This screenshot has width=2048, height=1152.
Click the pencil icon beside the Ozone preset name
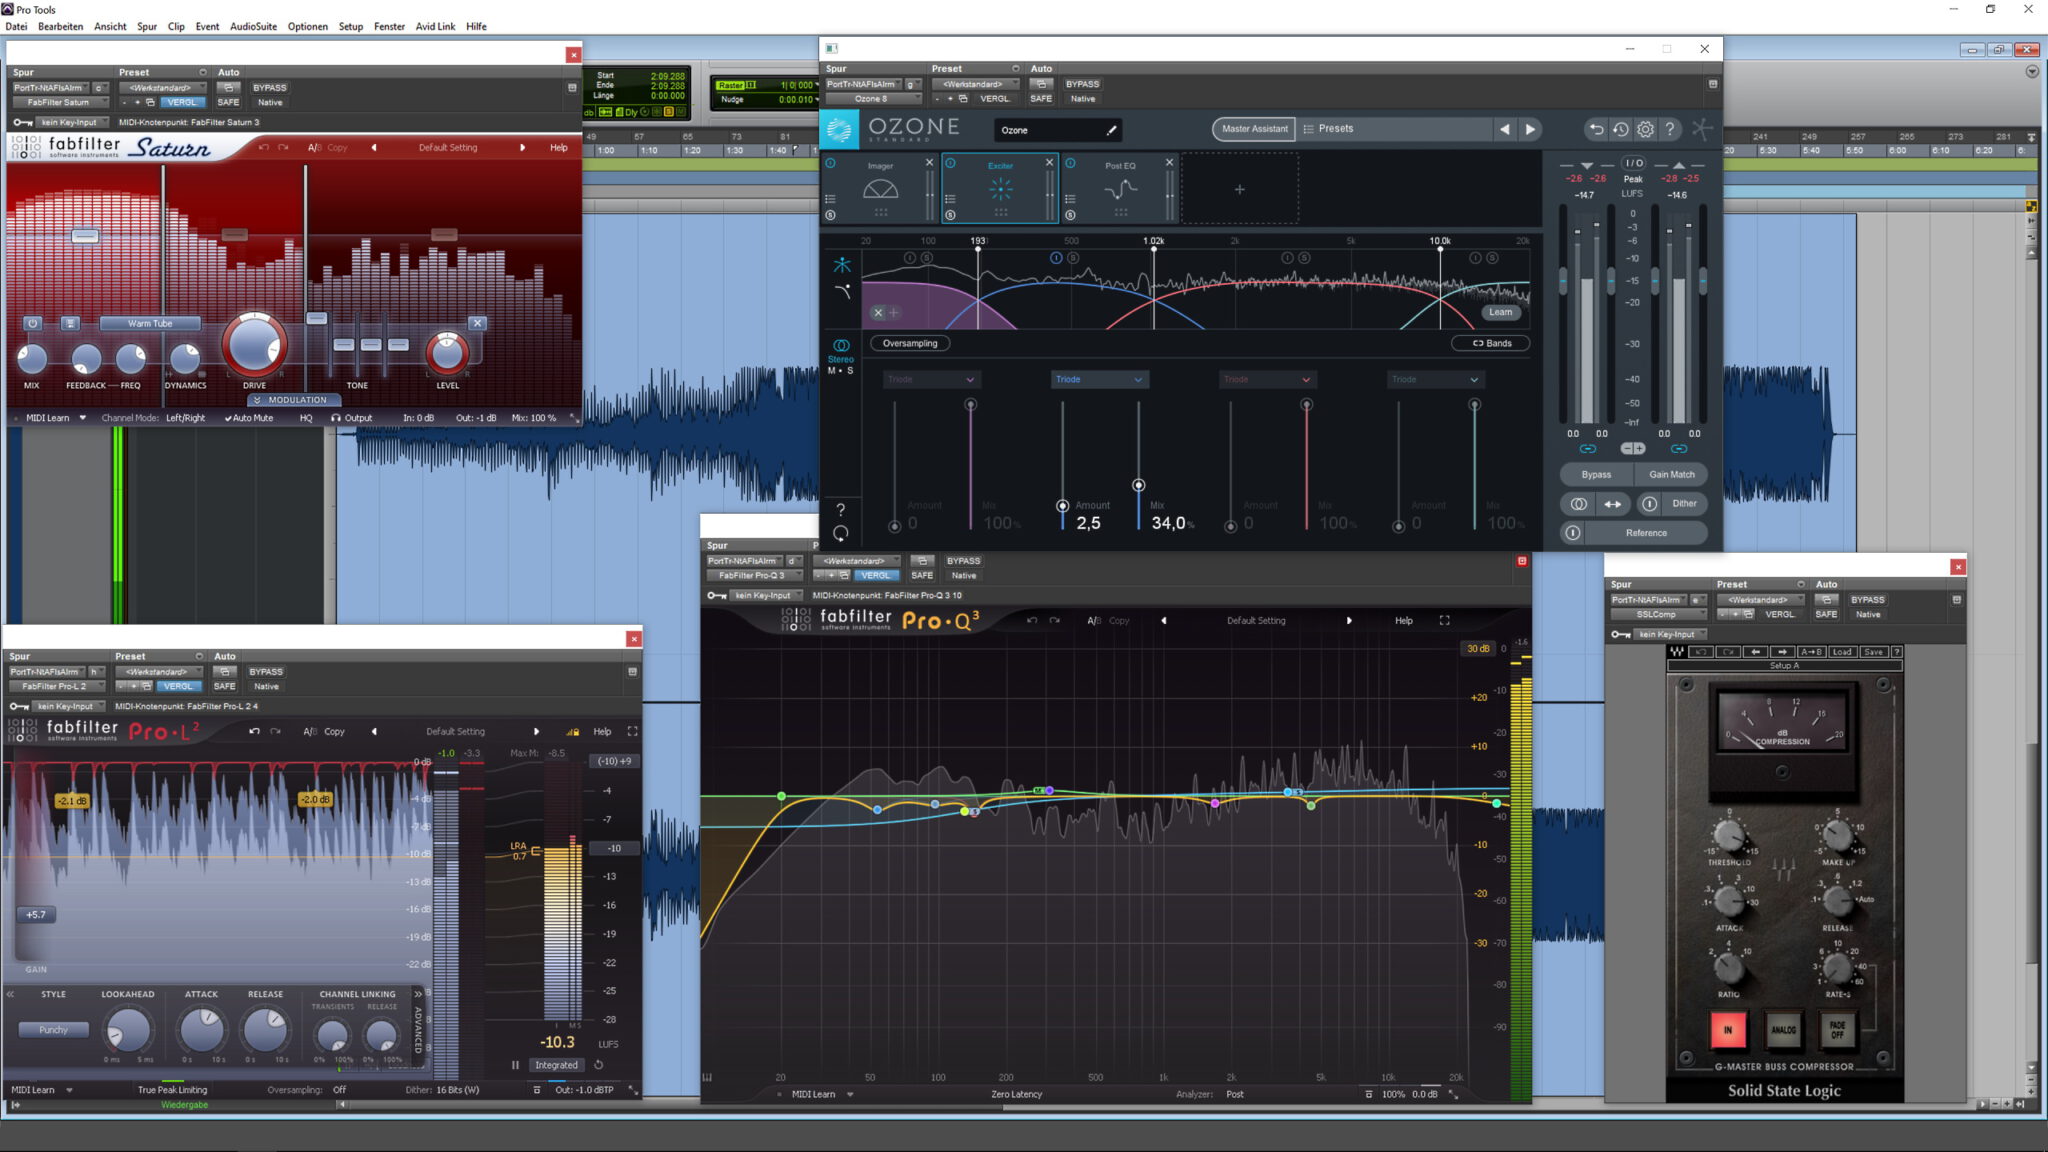[1111, 130]
